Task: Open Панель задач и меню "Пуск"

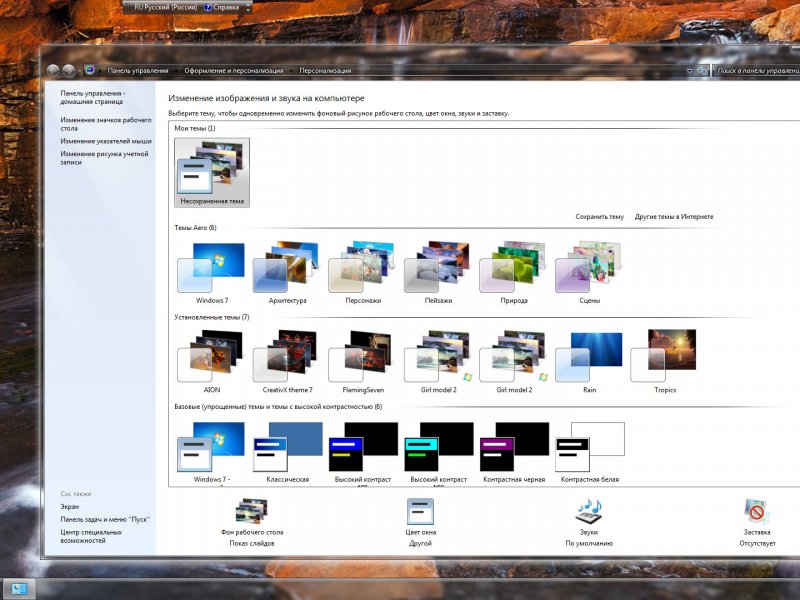Action: tap(105, 519)
